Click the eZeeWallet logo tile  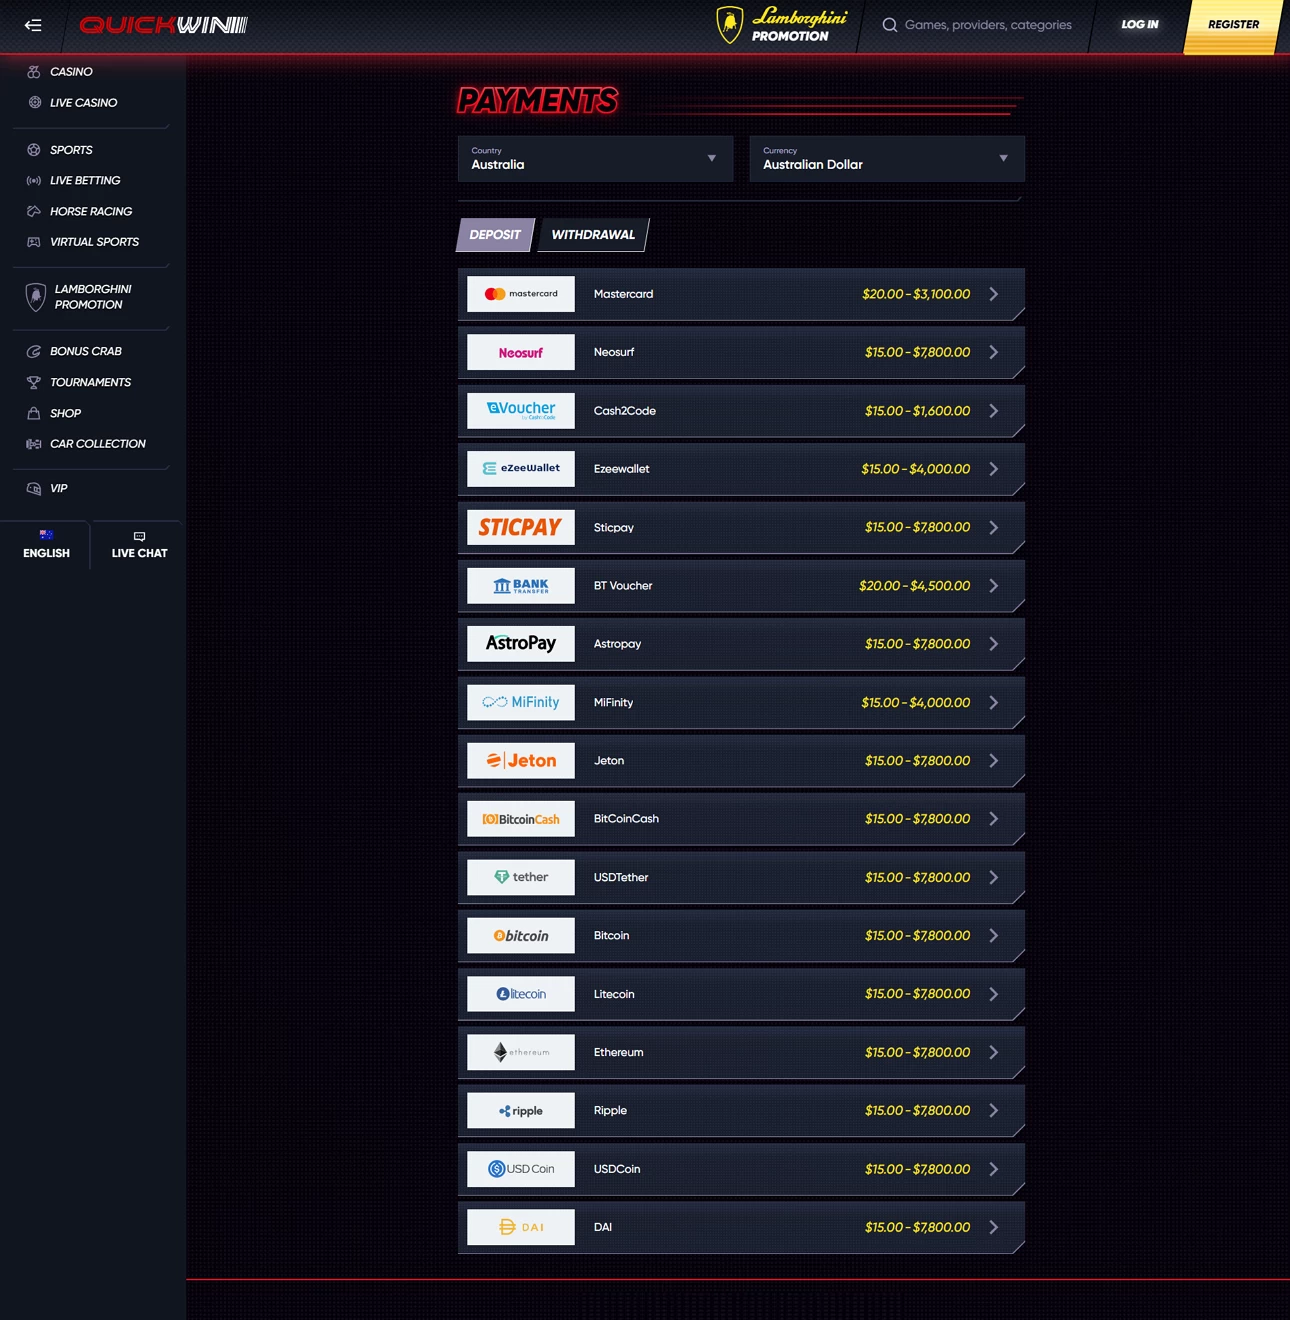click(x=521, y=469)
